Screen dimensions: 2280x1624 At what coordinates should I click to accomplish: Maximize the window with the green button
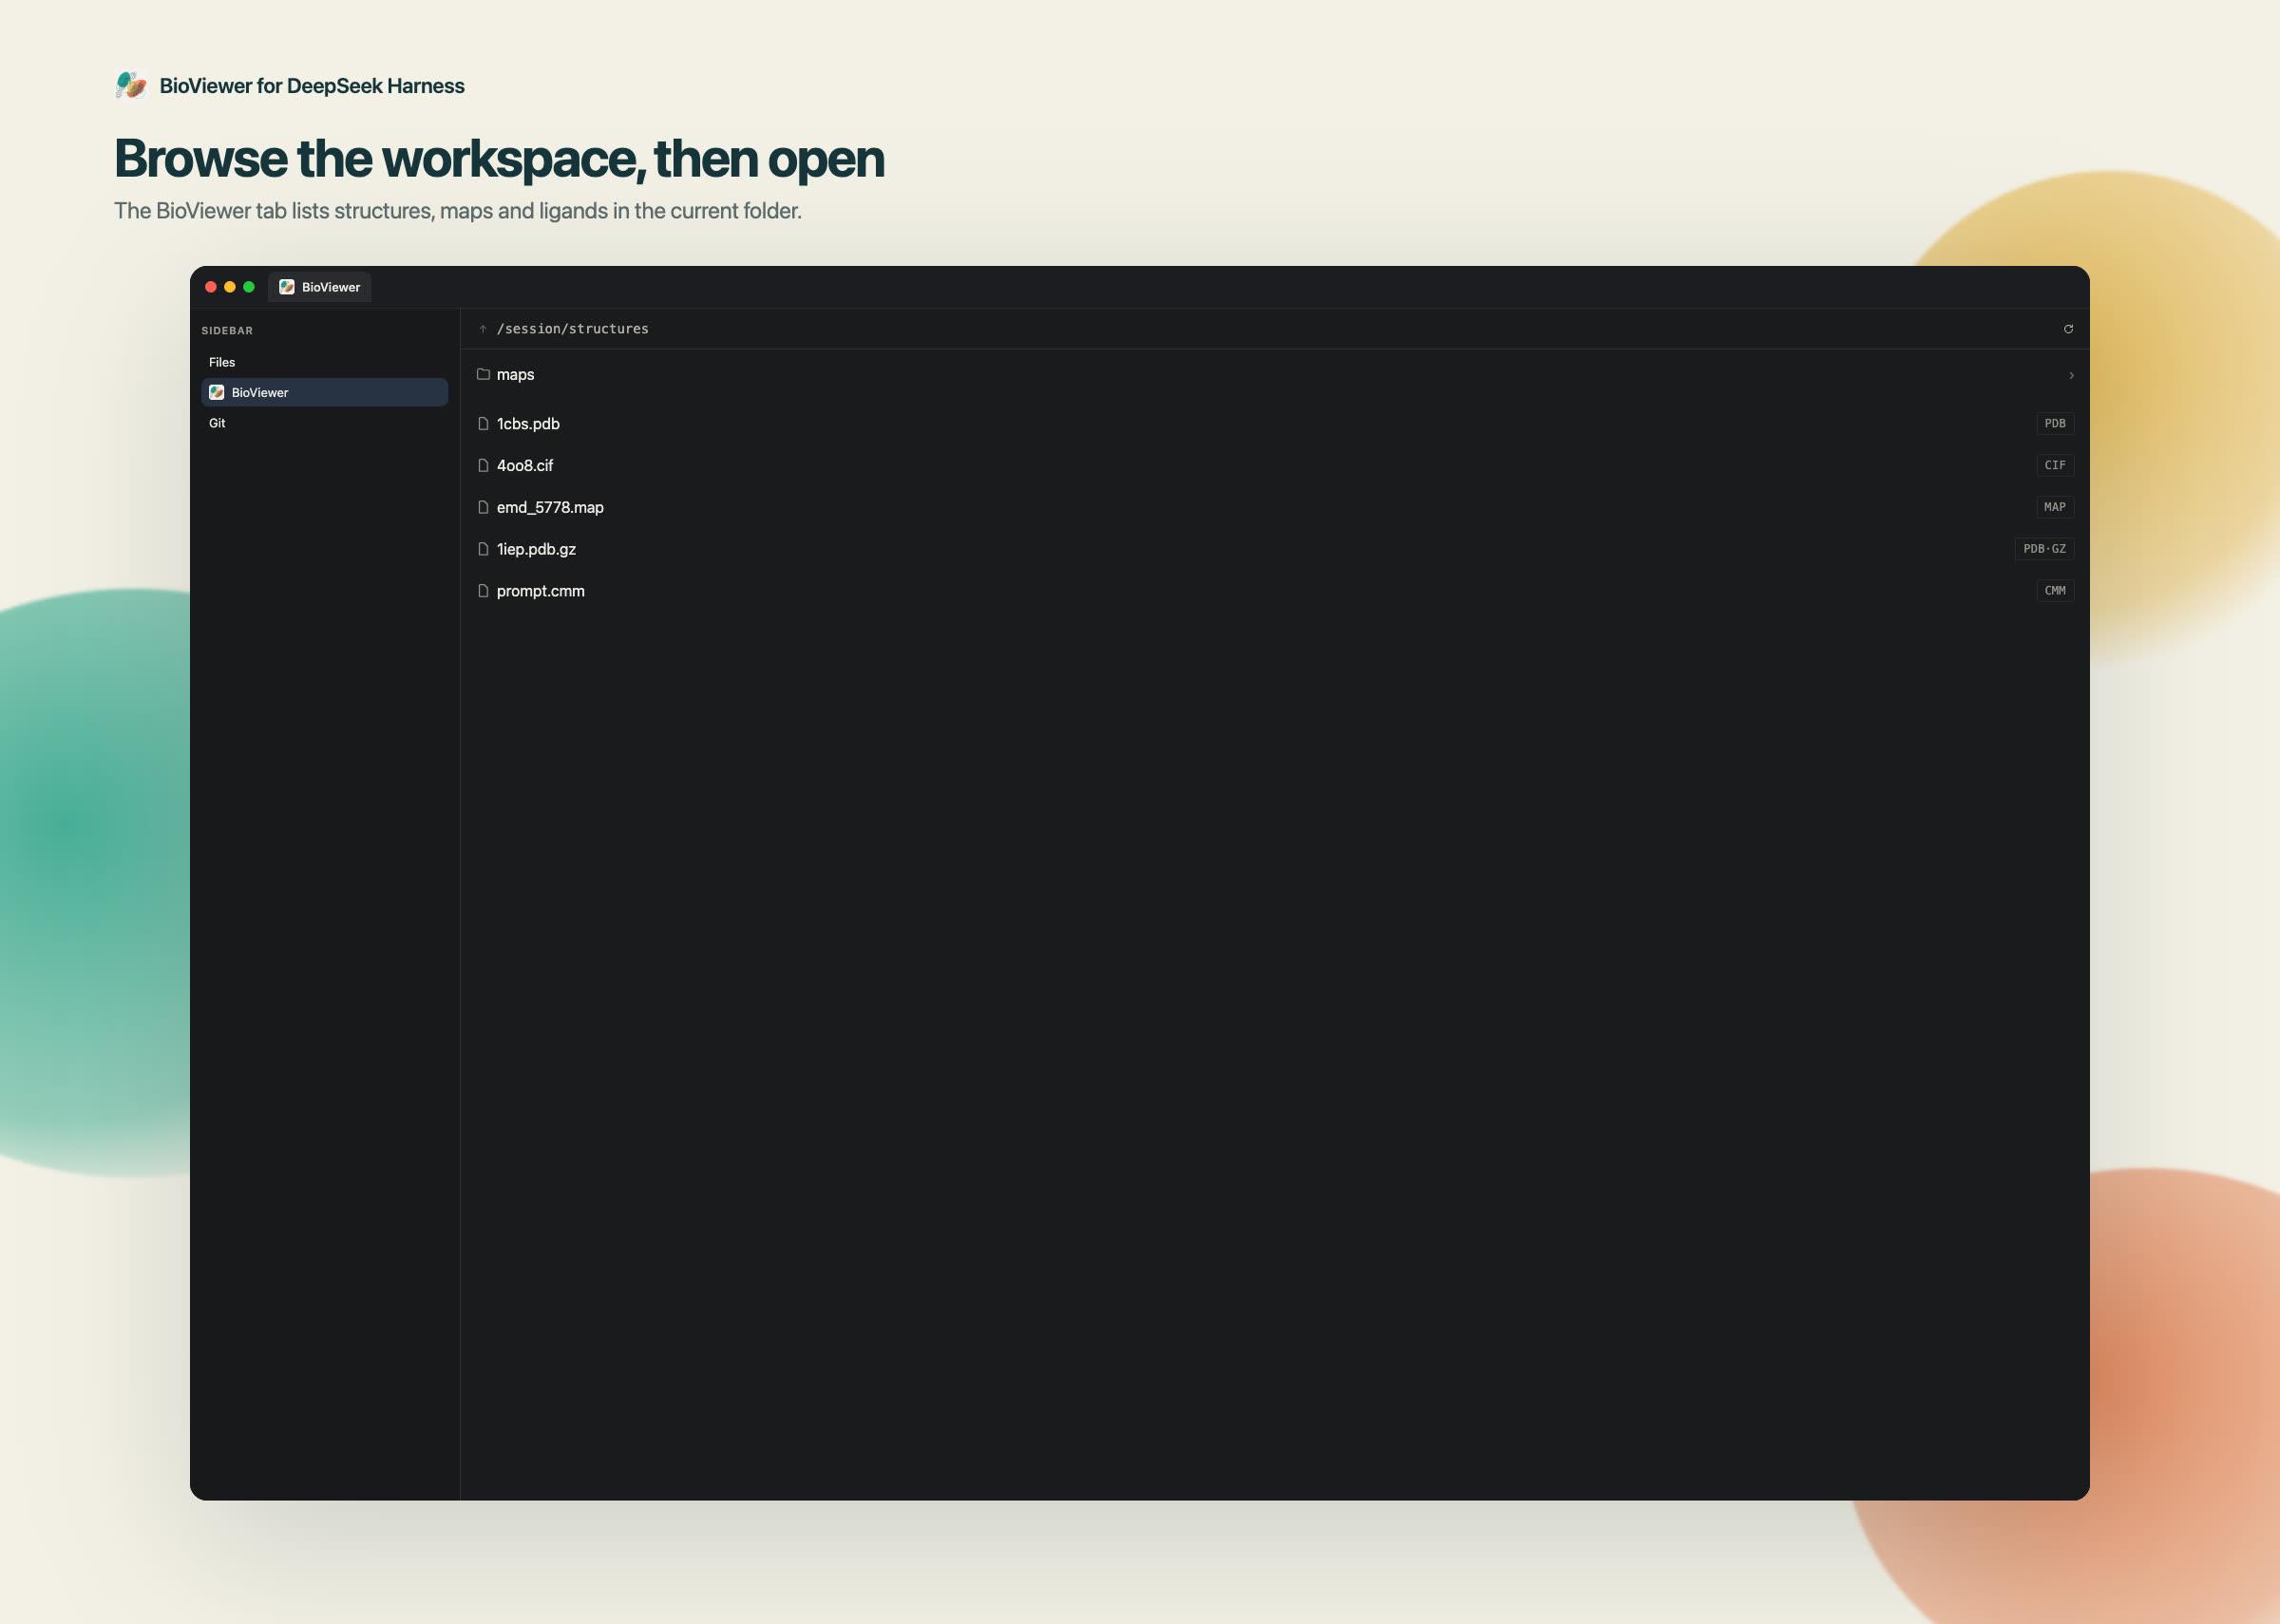coord(249,287)
